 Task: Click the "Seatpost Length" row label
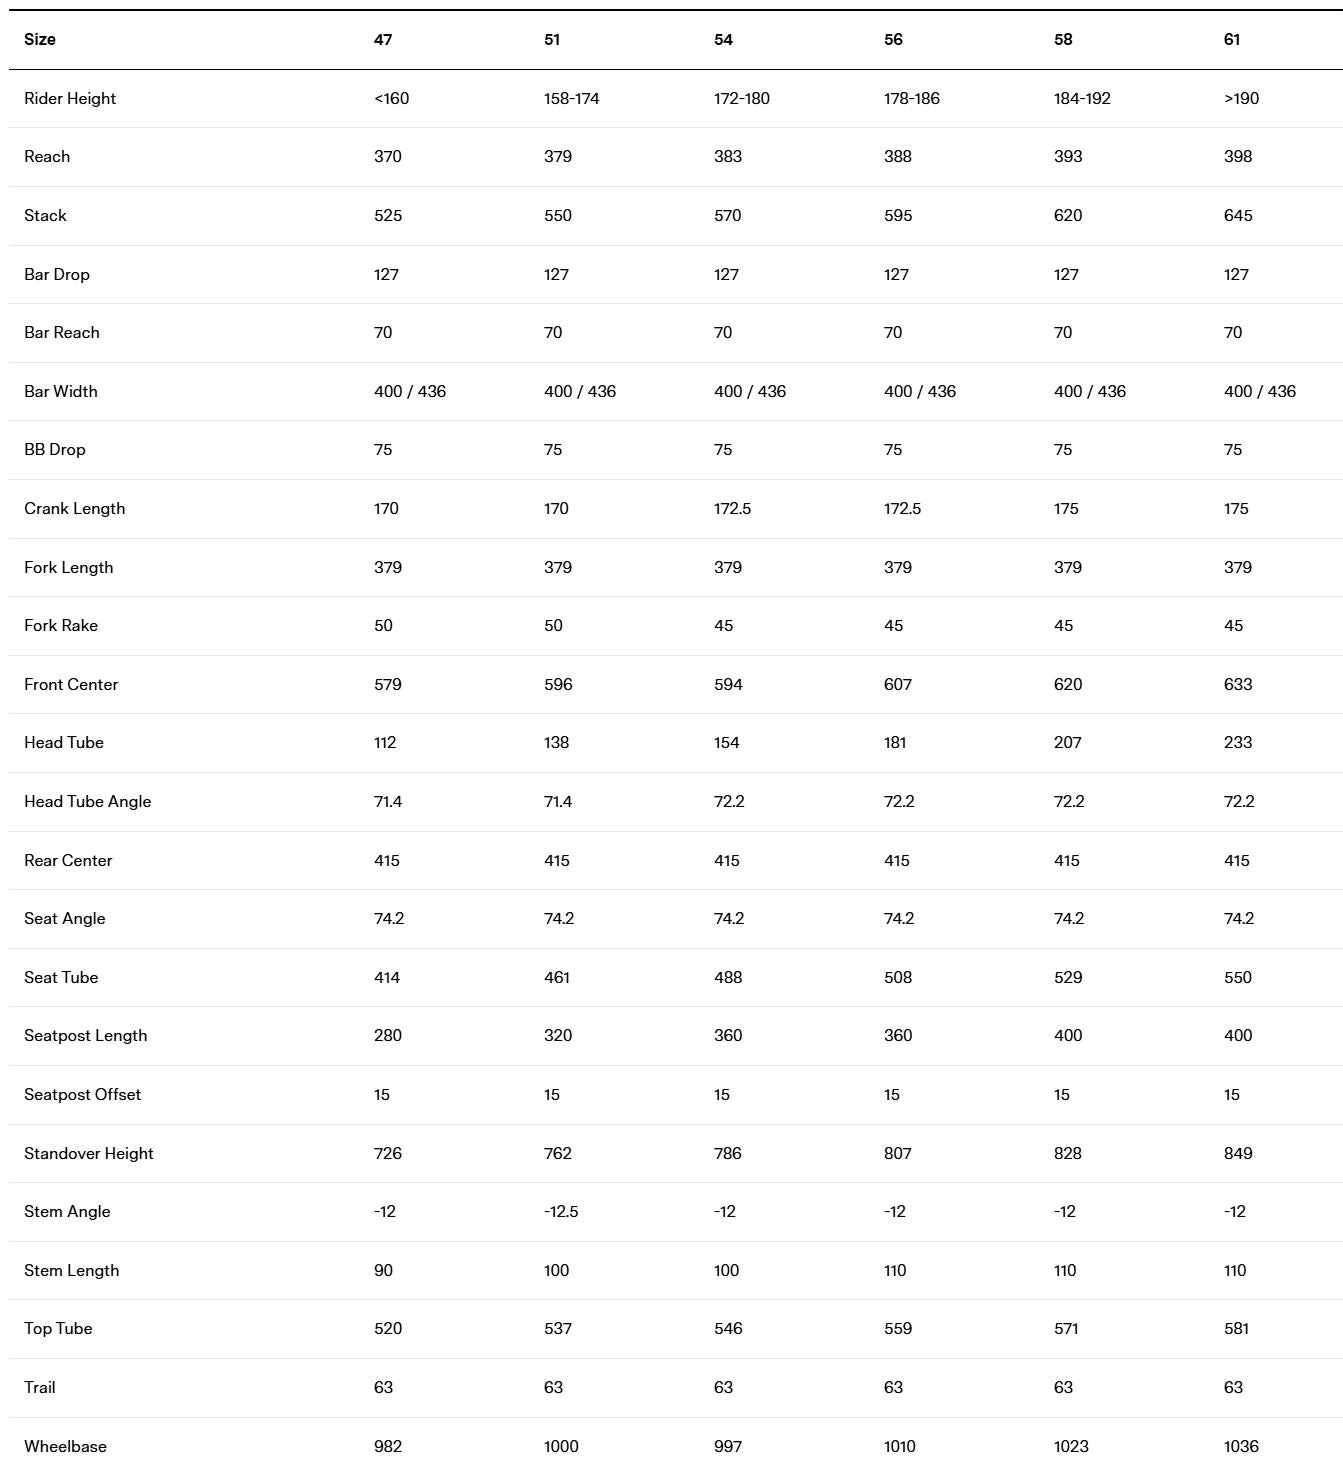click(86, 1035)
